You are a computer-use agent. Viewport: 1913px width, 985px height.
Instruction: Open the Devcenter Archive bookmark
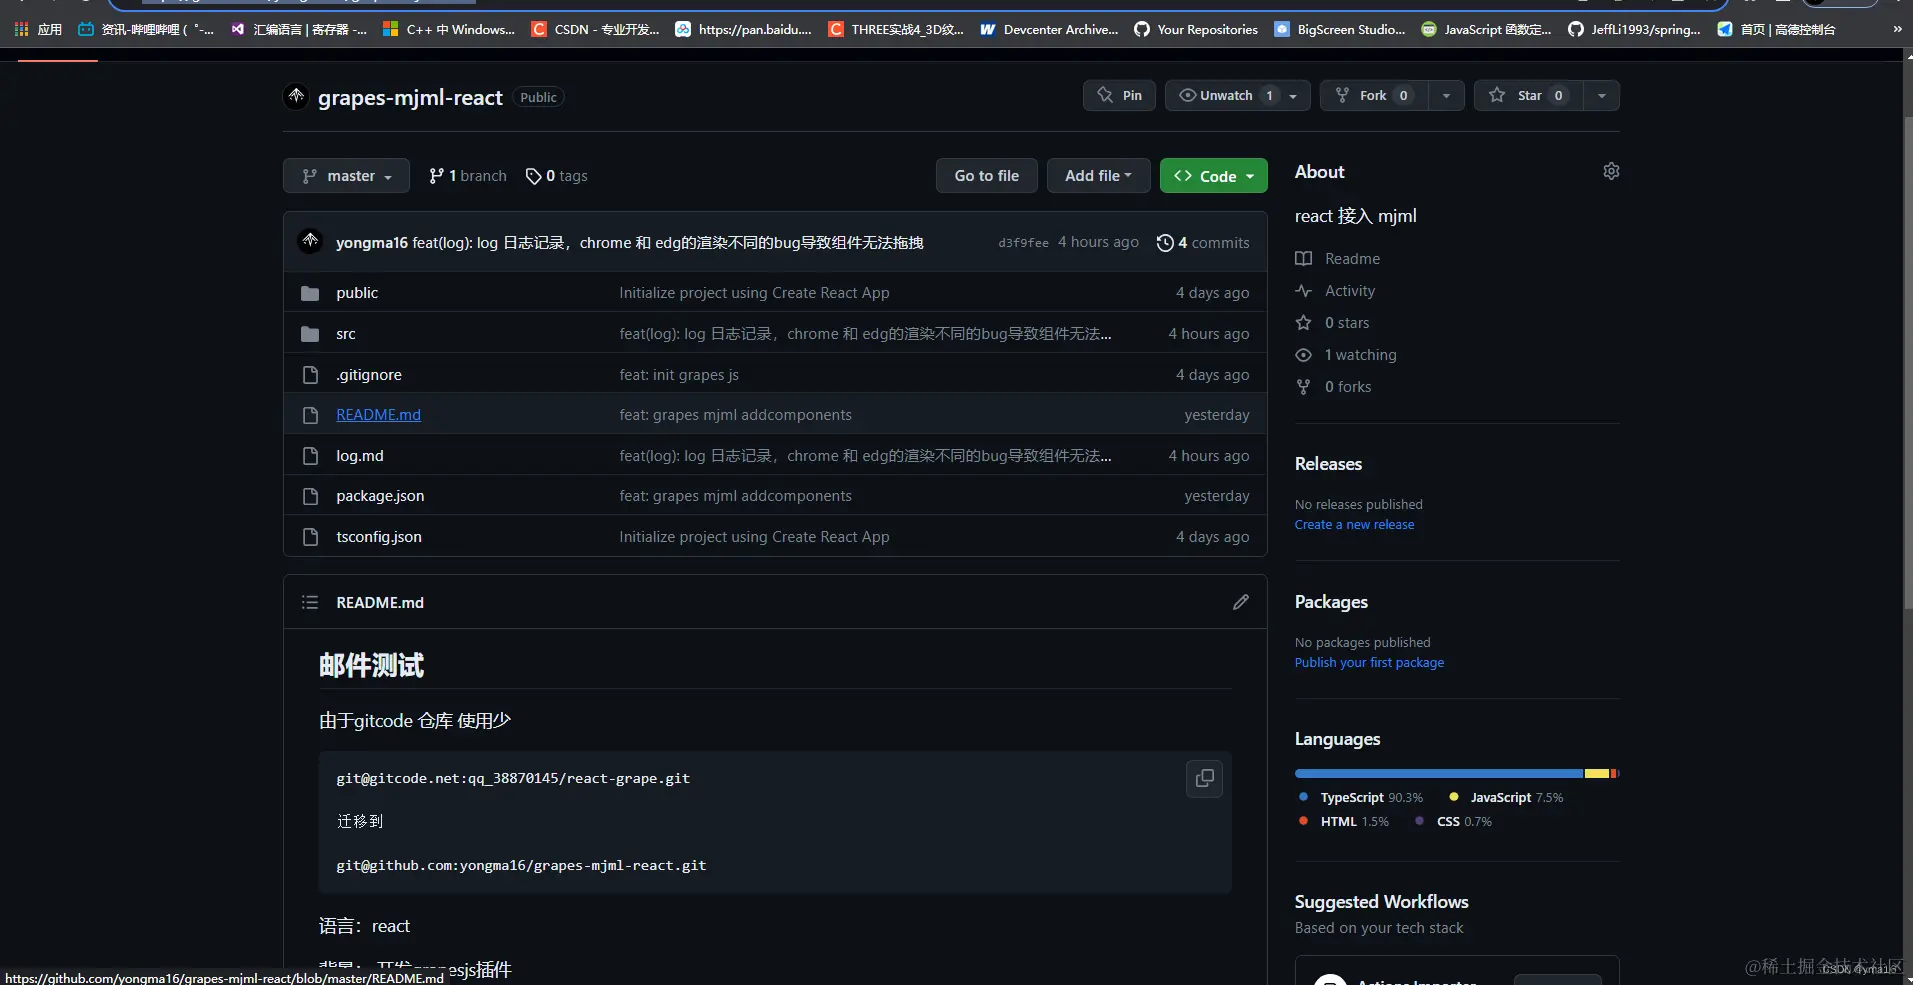pos(1049,29)
